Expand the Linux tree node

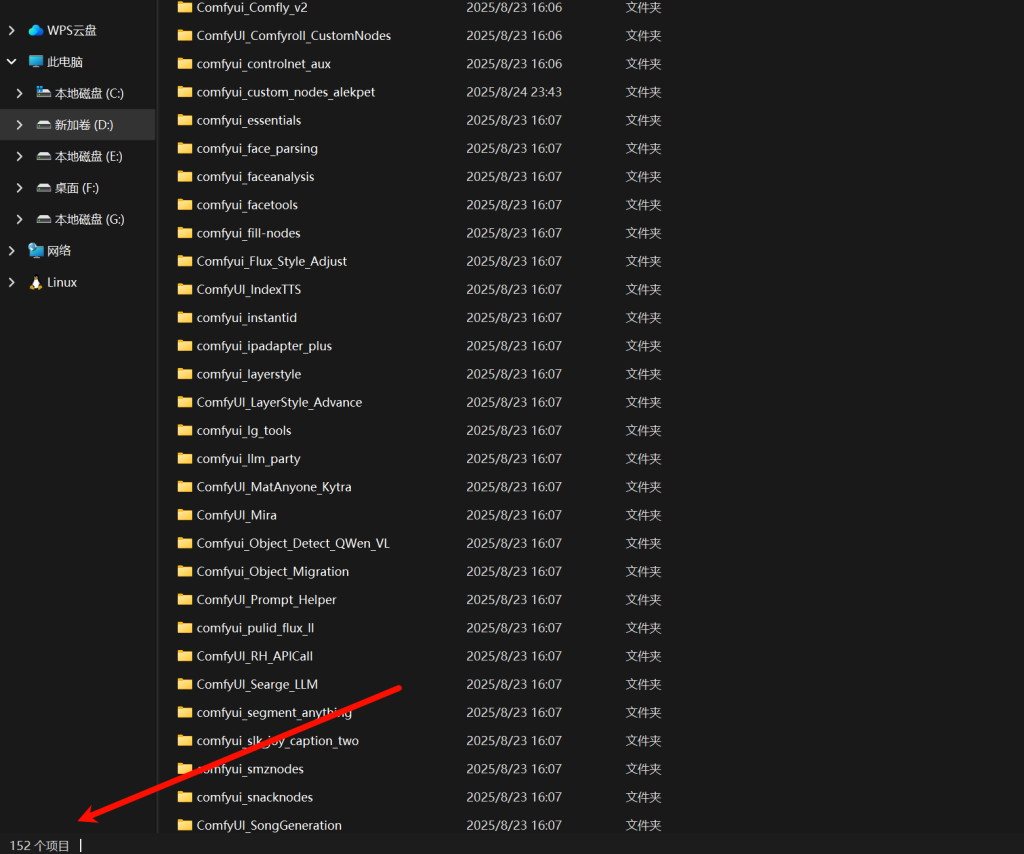[12, 282]
